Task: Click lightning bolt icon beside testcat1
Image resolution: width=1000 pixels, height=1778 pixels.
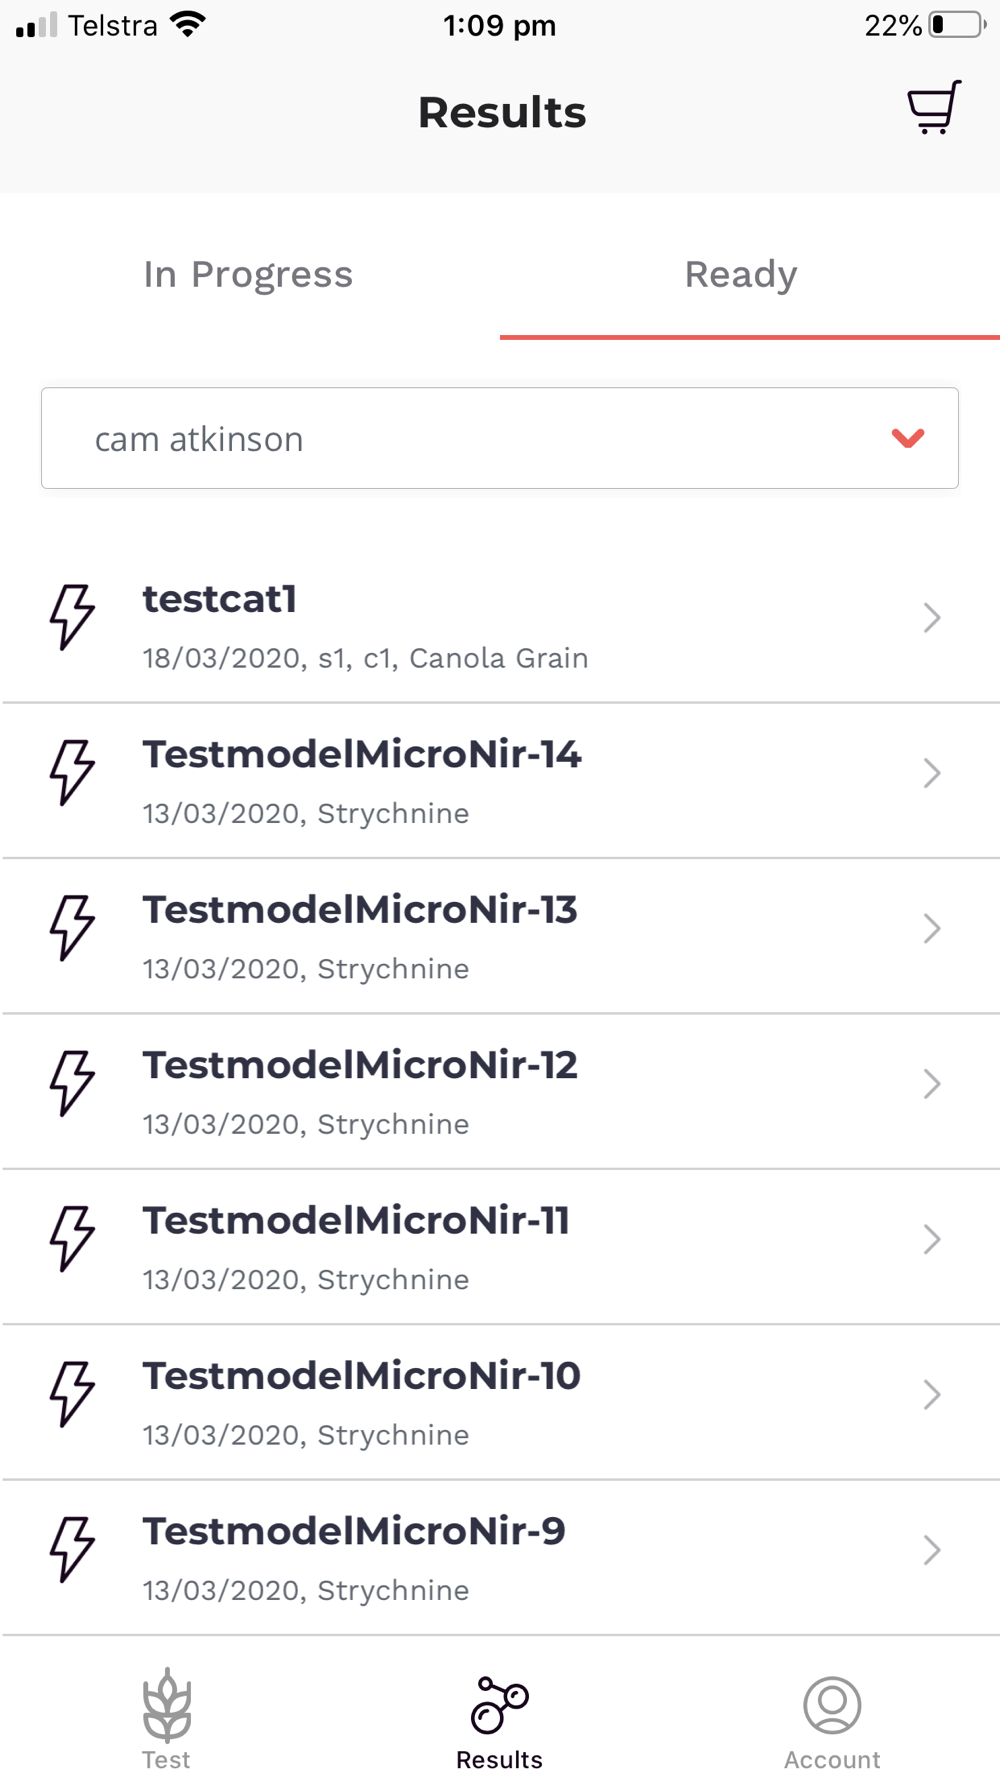Action: (72, 617)
